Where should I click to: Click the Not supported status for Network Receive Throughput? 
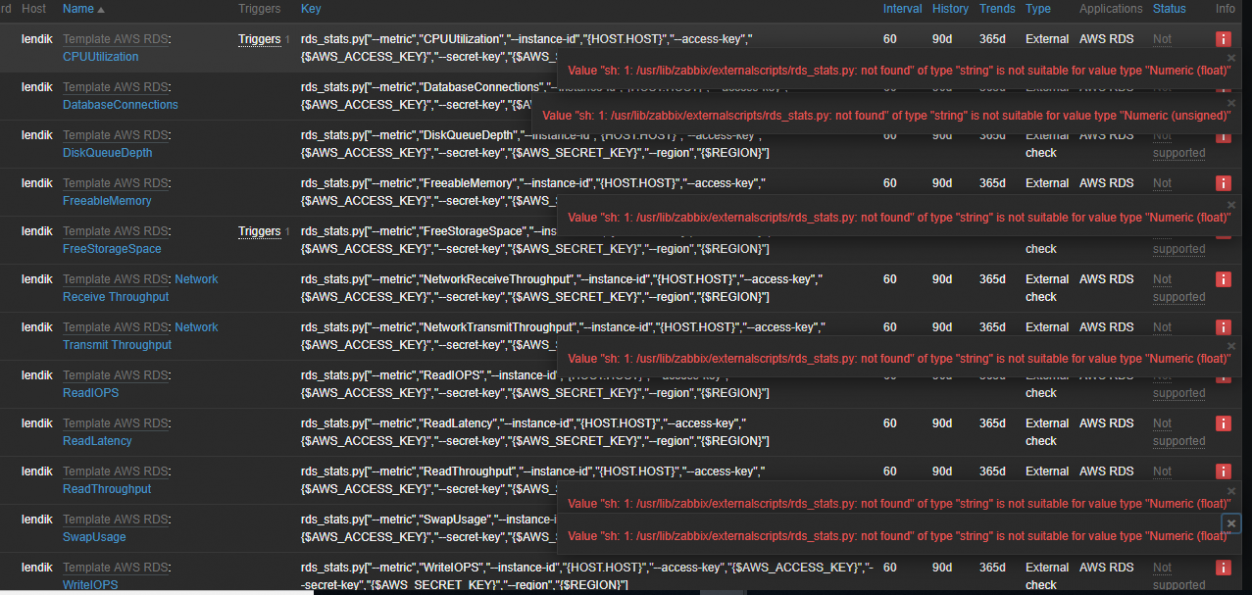1179,288
